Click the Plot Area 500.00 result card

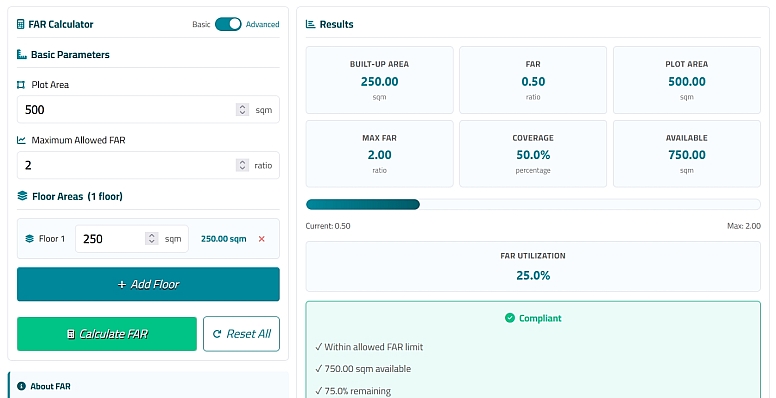[687, 80]
